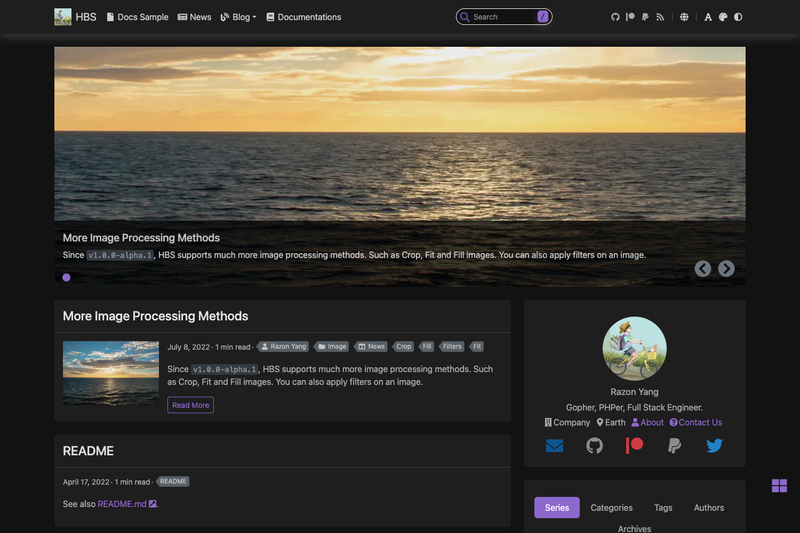Click the Fill tag badge
This screenshot has width=800, height=533.
click(427, 347)
